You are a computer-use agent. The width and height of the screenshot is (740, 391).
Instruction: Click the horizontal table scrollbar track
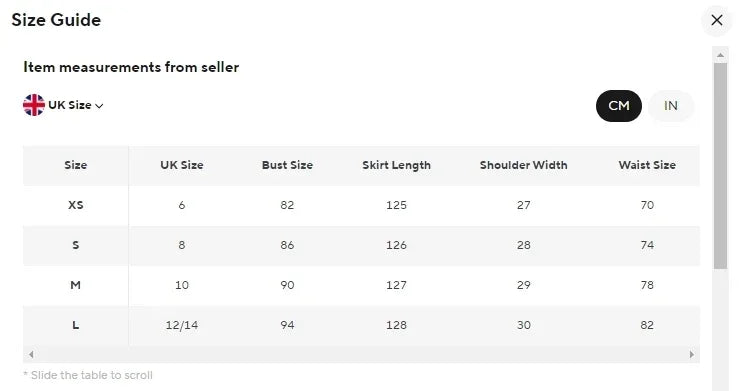[362, 354]
